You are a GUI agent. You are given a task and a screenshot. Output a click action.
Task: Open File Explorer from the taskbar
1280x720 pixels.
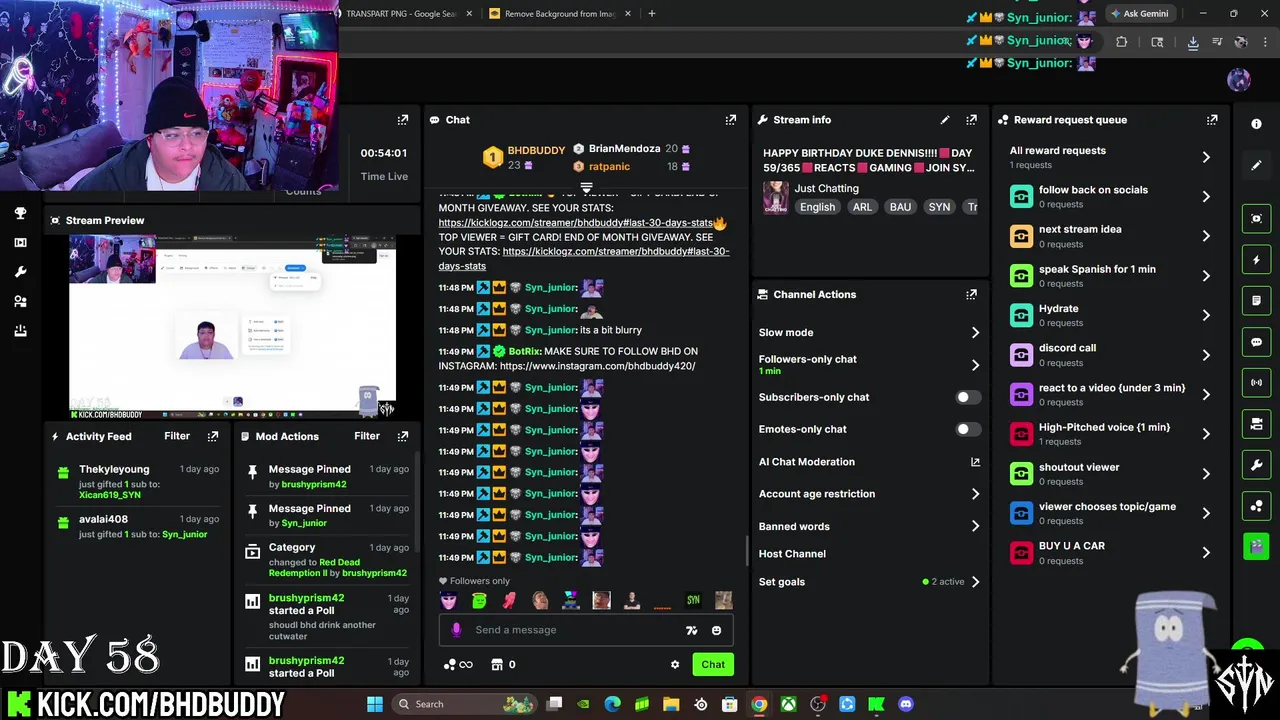point(671,704)
